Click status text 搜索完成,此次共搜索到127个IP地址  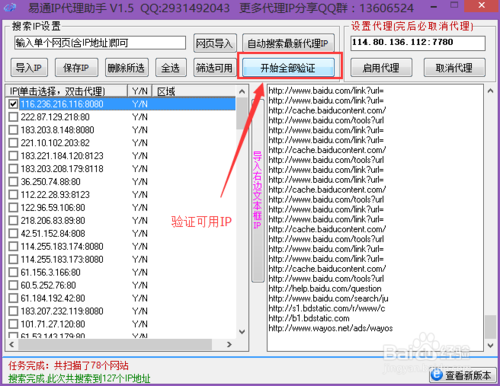[x=79, y=378]
